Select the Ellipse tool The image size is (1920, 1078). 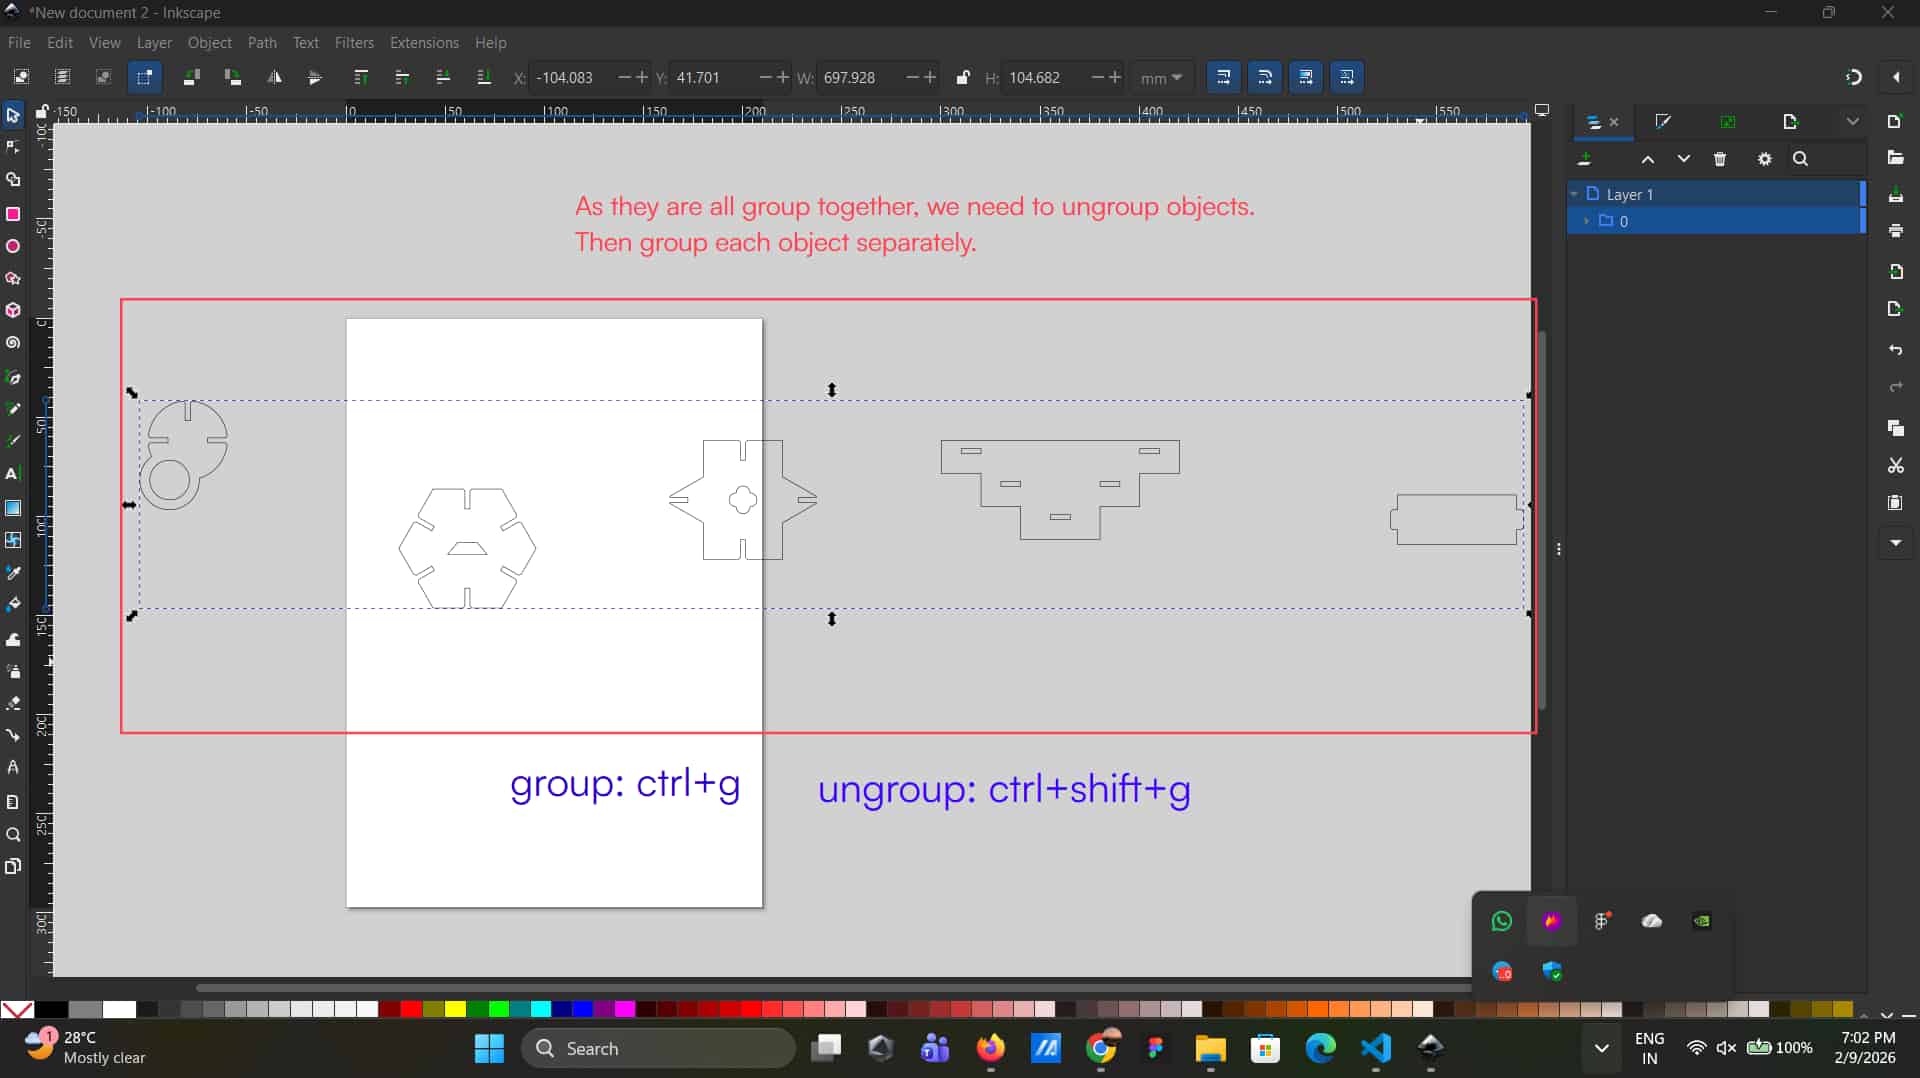point(13,246)
